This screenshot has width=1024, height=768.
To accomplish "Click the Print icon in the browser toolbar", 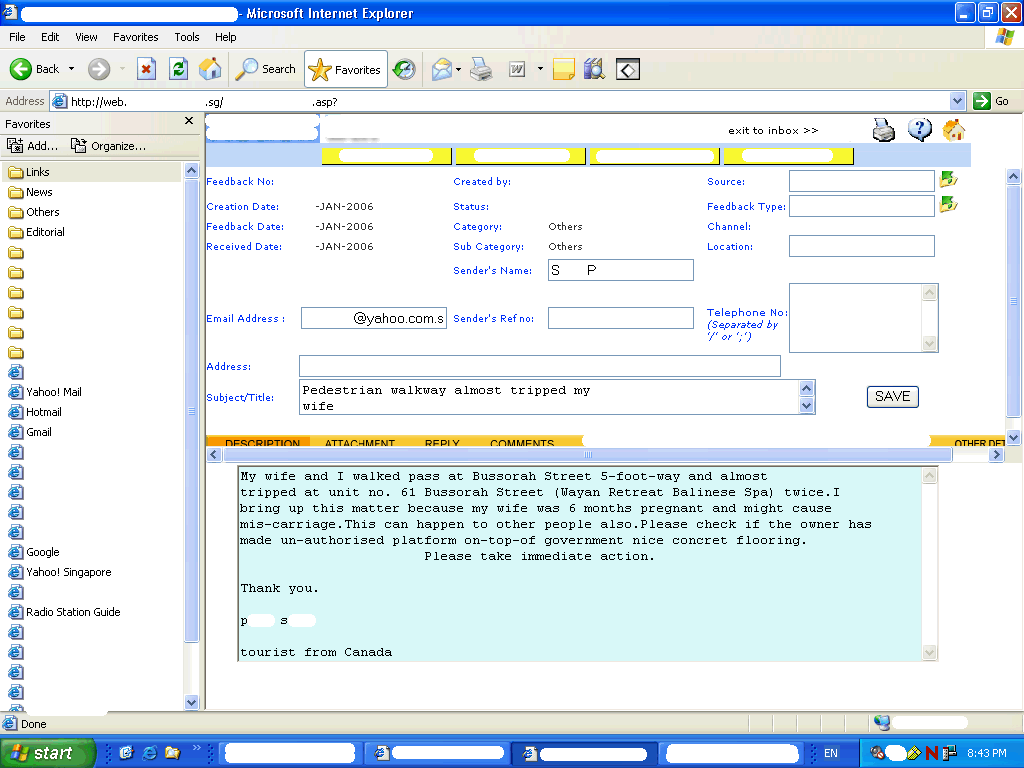I will [x=481, y=69].
